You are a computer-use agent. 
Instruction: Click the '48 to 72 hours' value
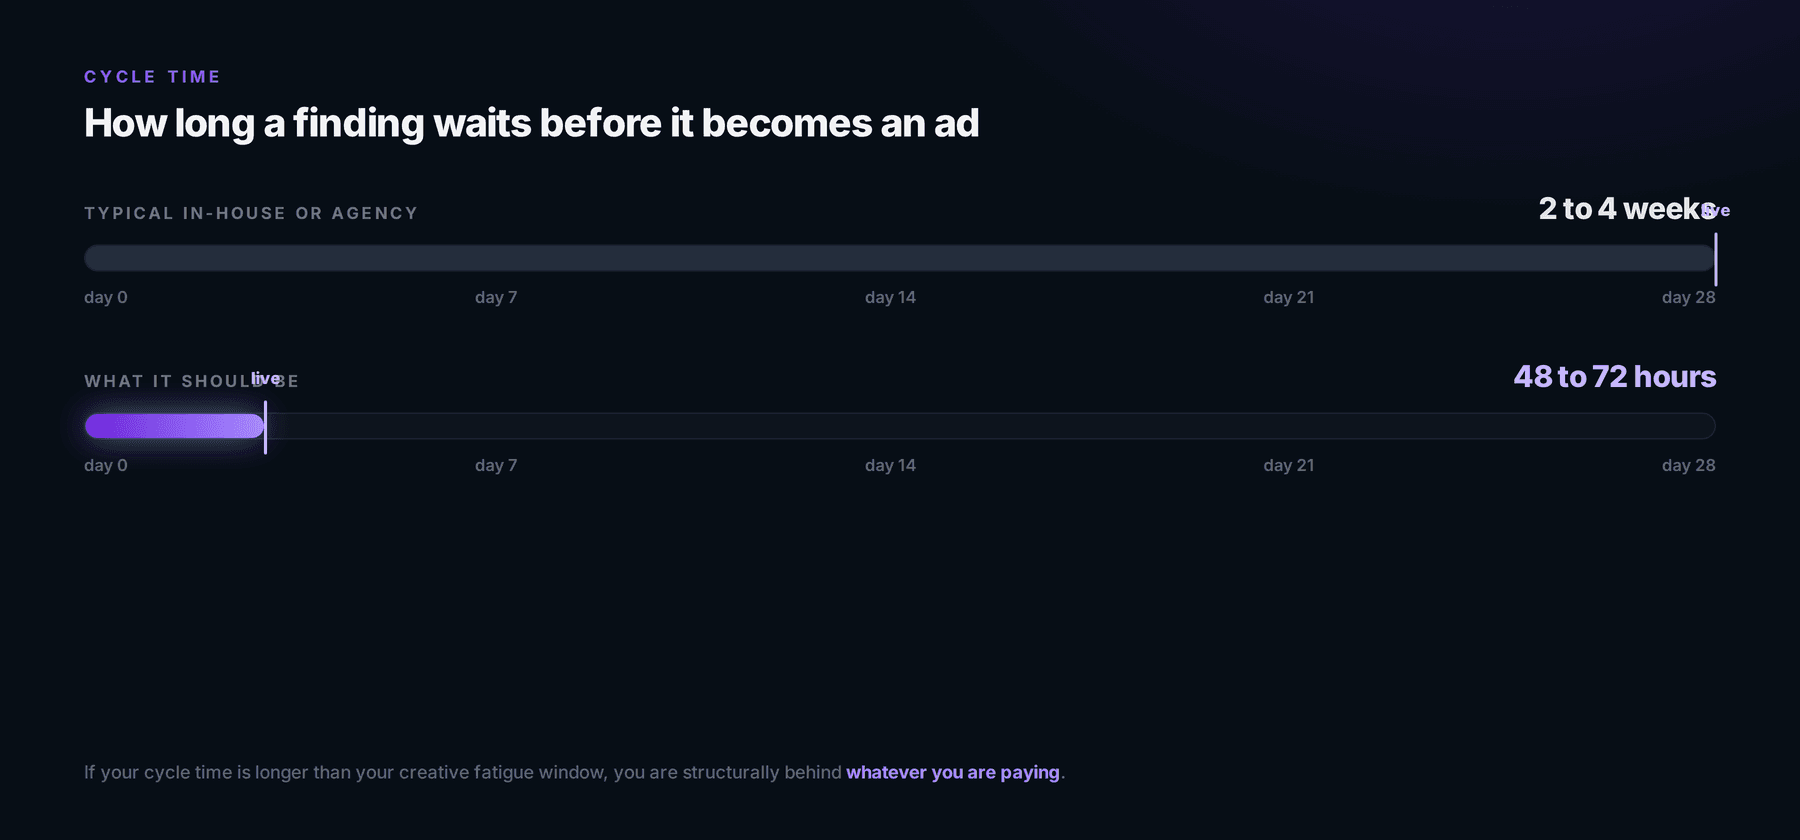1615,376
